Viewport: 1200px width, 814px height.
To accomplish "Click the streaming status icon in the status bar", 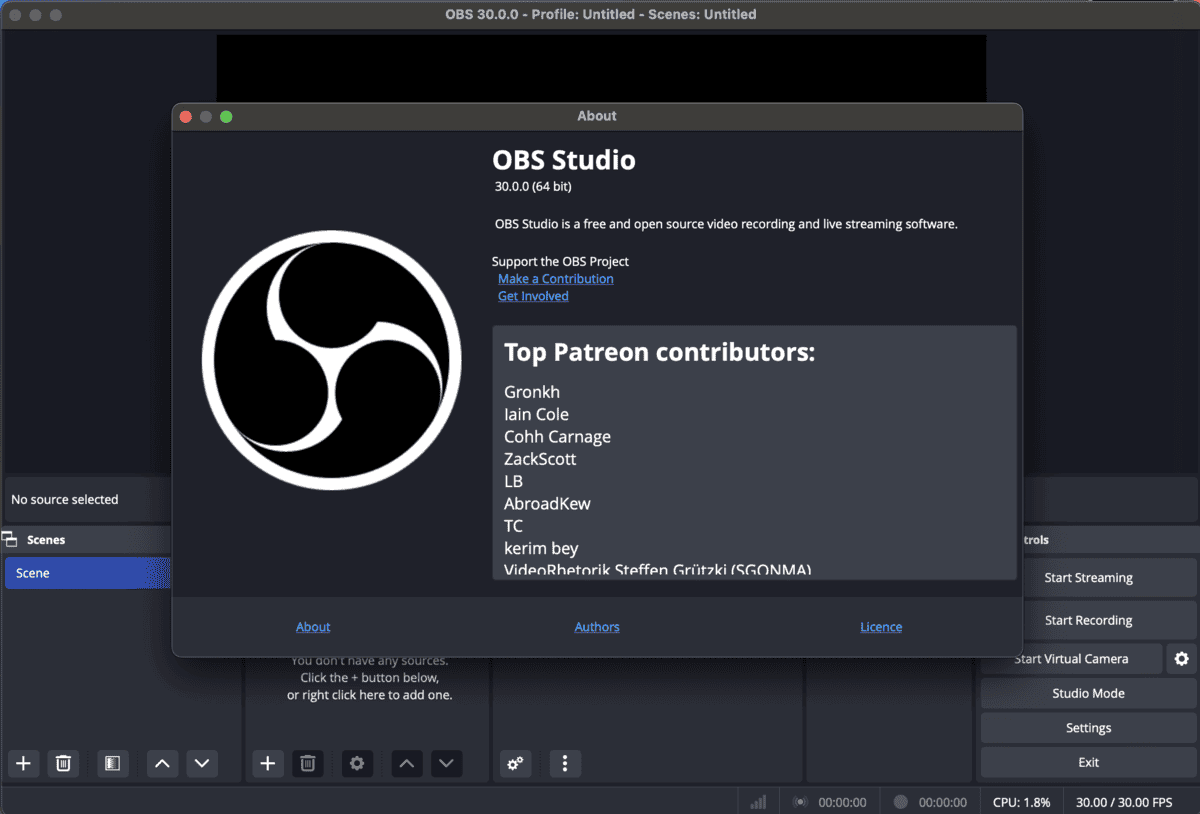I will pyautogui.click(x=800, y=802).
